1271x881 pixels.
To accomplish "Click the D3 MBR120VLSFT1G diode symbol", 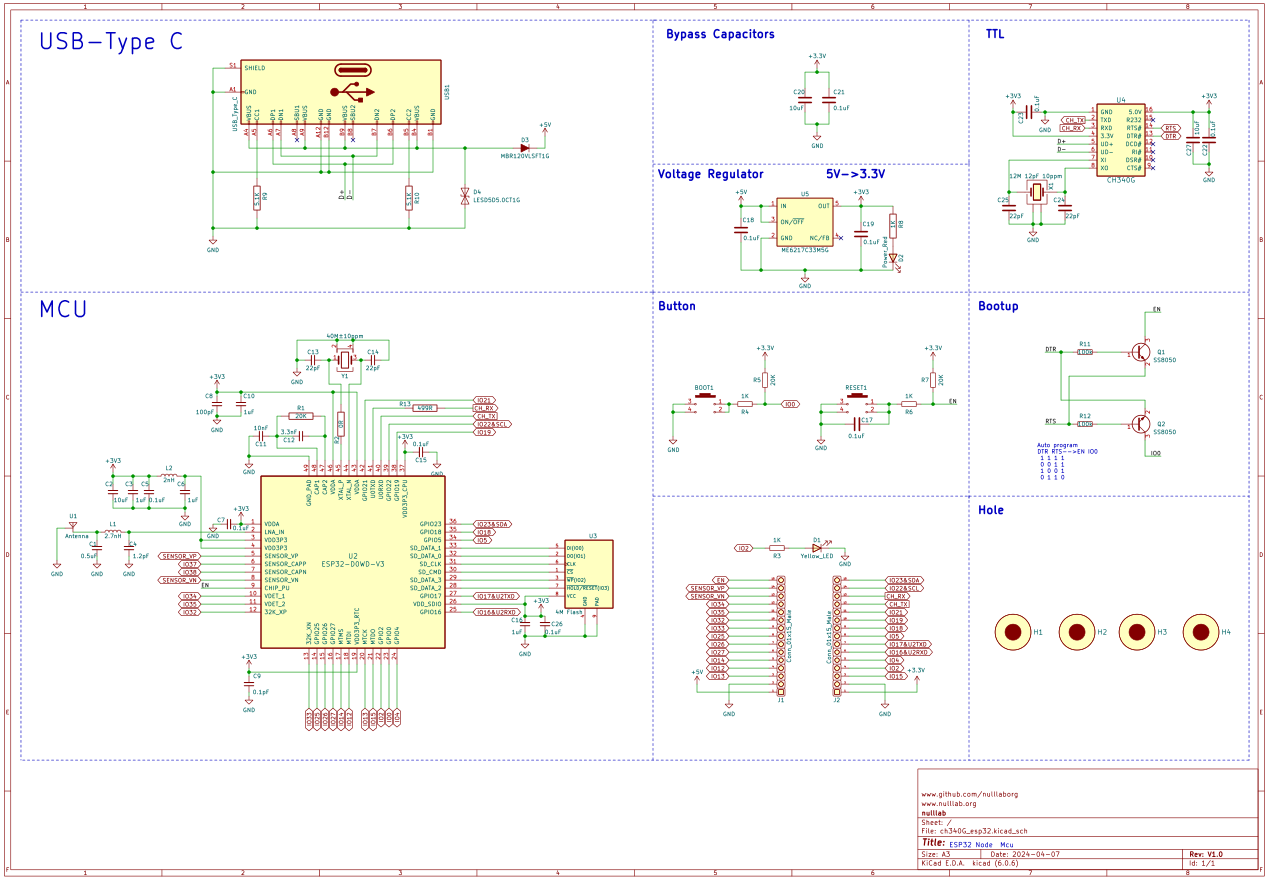I will 525,148.
